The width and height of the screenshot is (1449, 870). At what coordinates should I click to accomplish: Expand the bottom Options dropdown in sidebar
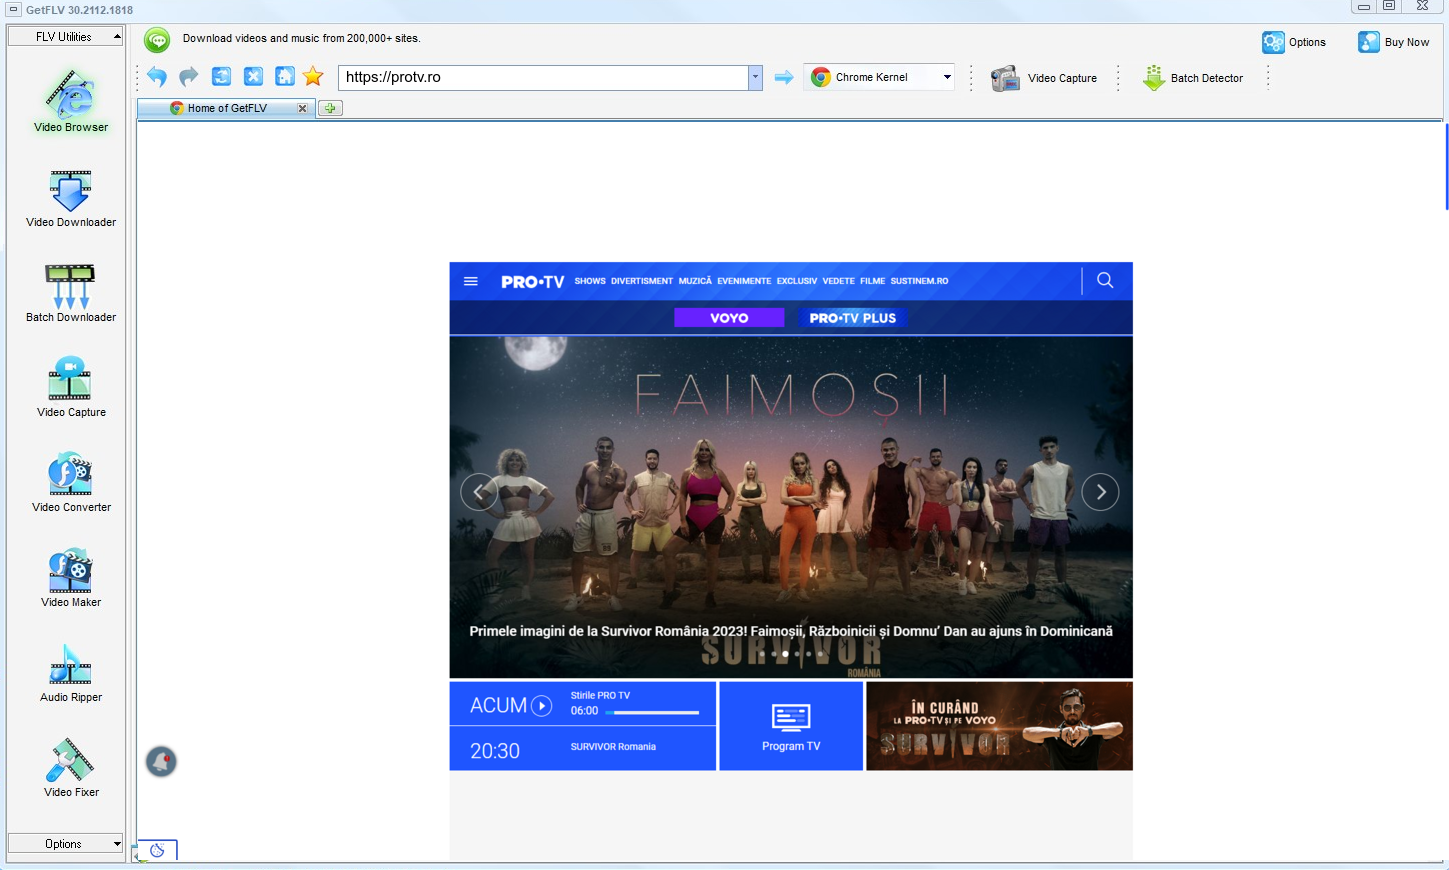tap(65, 844)
